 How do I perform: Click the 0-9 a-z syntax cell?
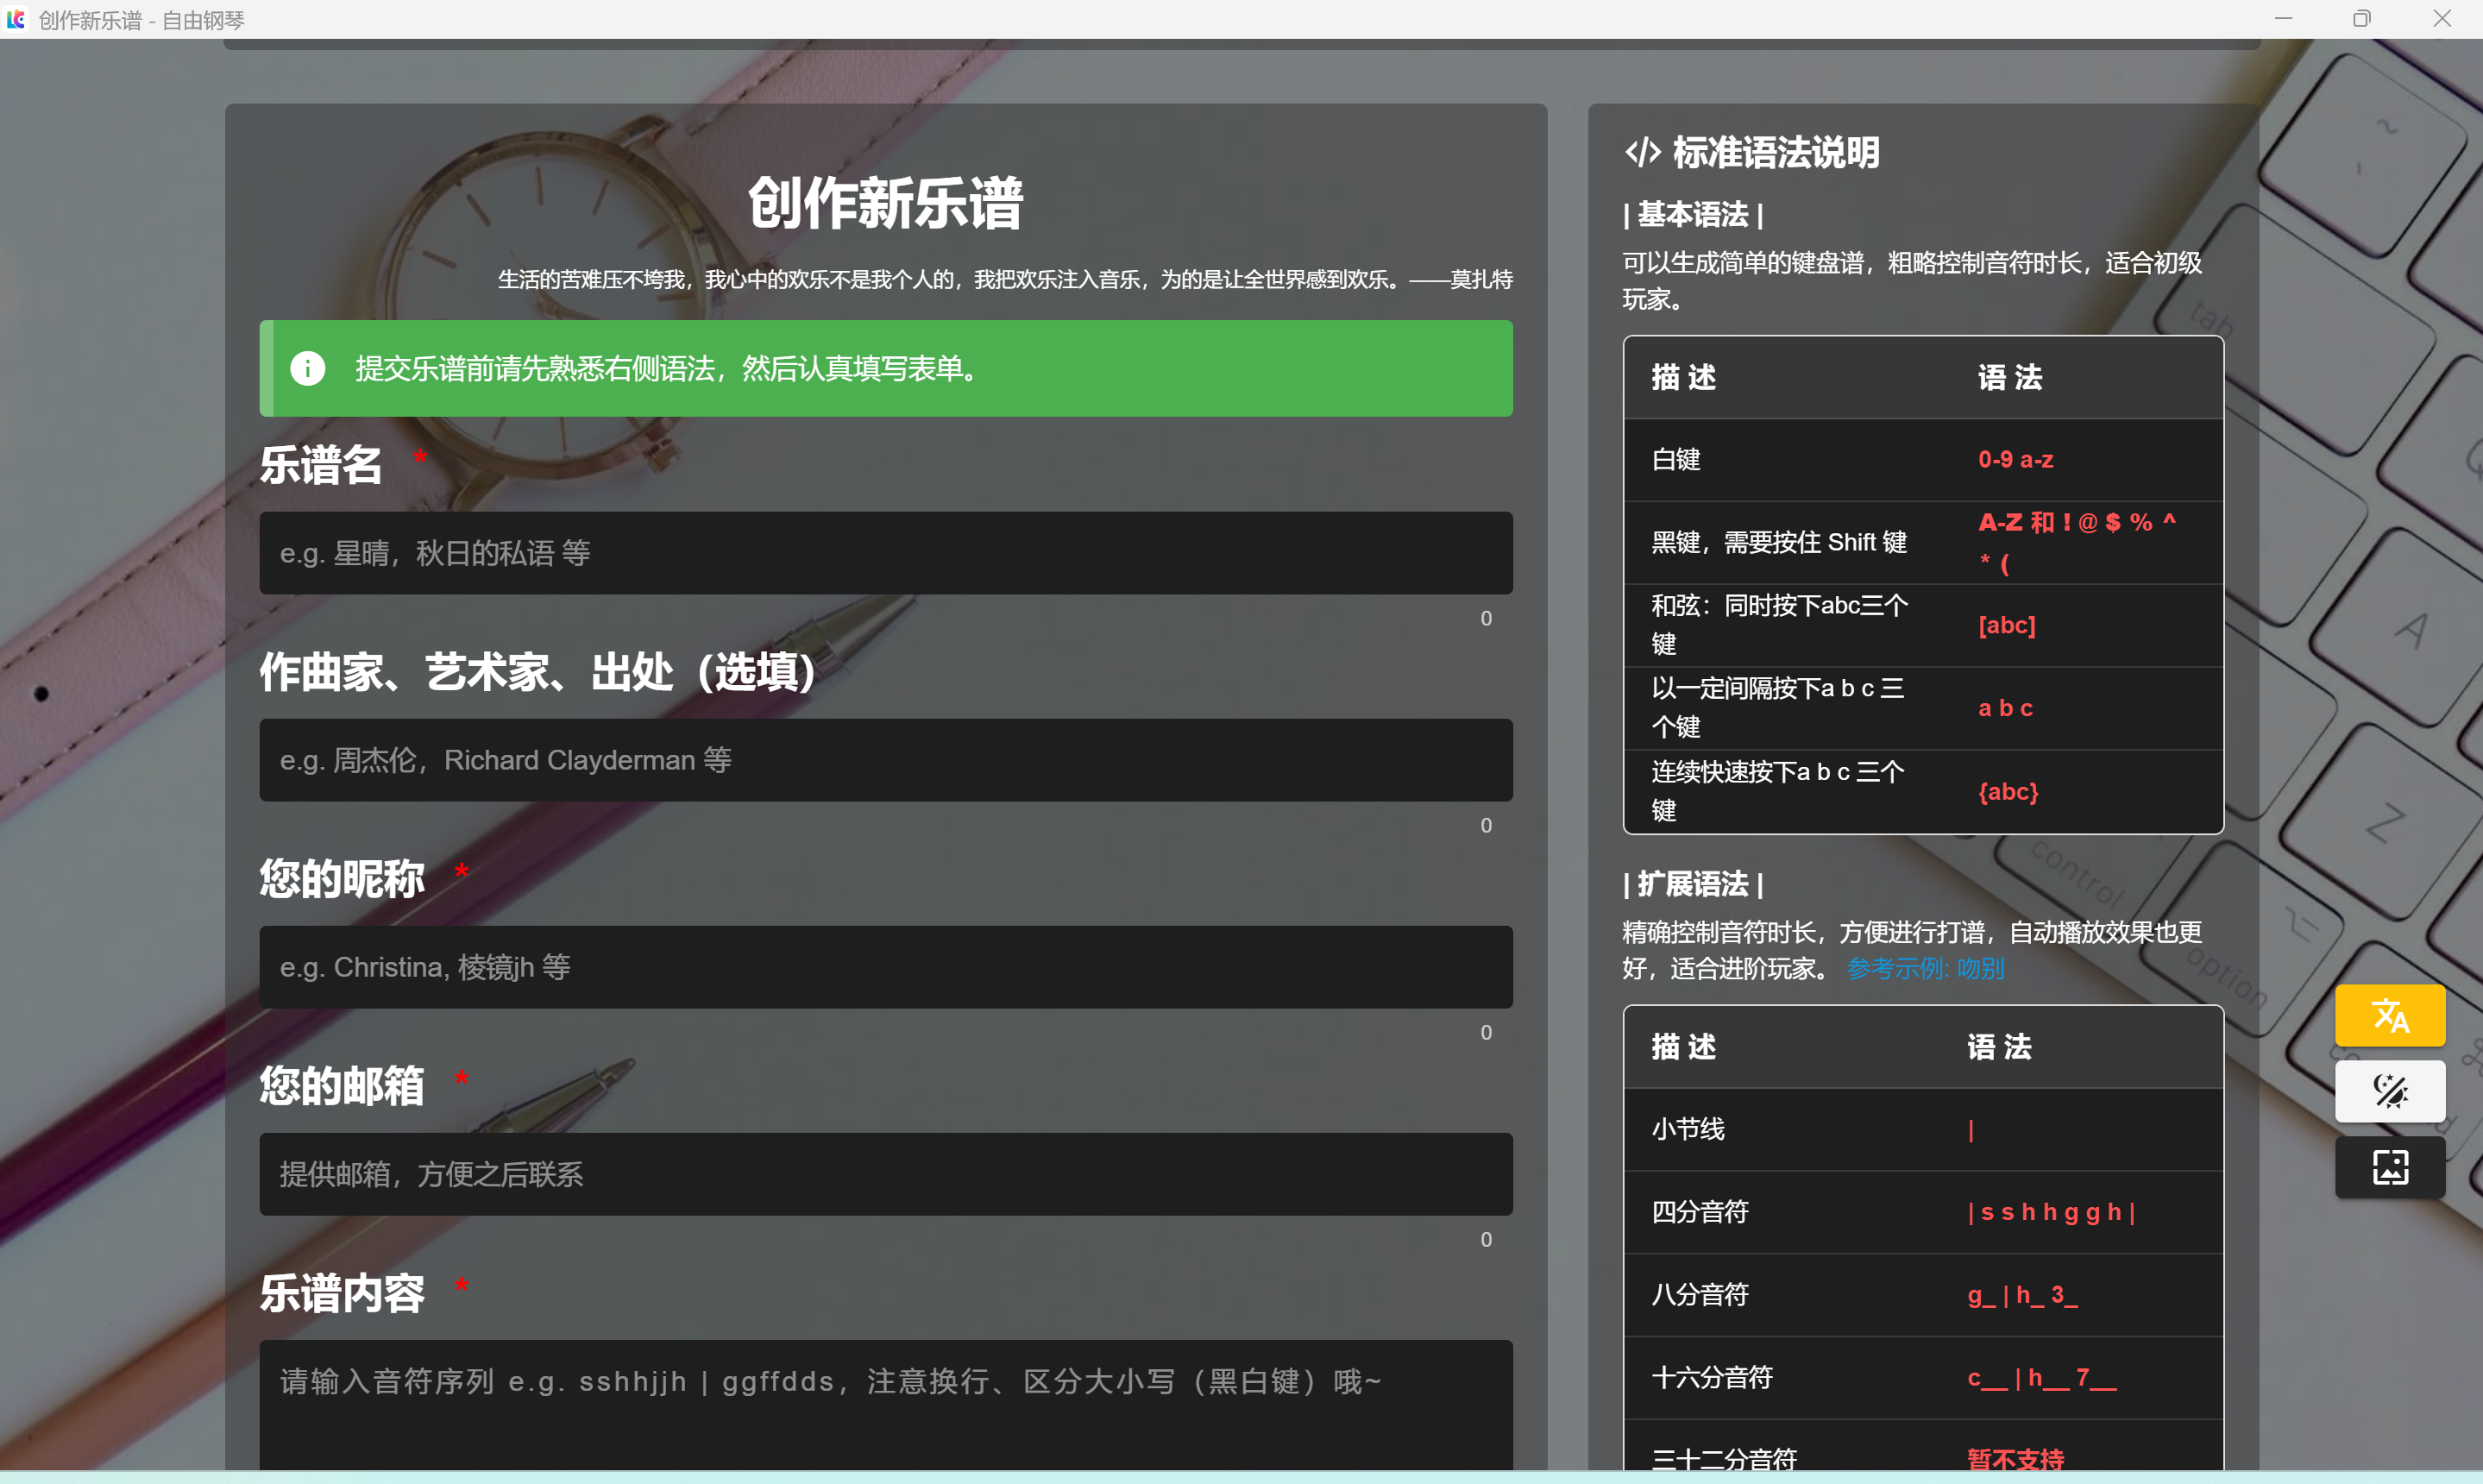pos(2015,460)
